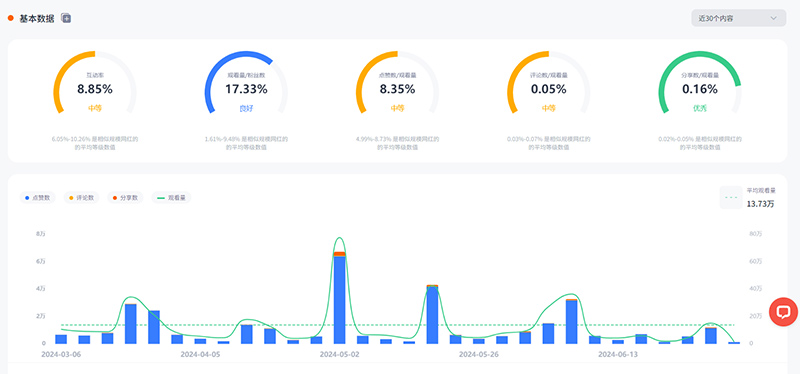
Task: Click the 互动率 8.85% gauge
Action: [x=95, y=82]
